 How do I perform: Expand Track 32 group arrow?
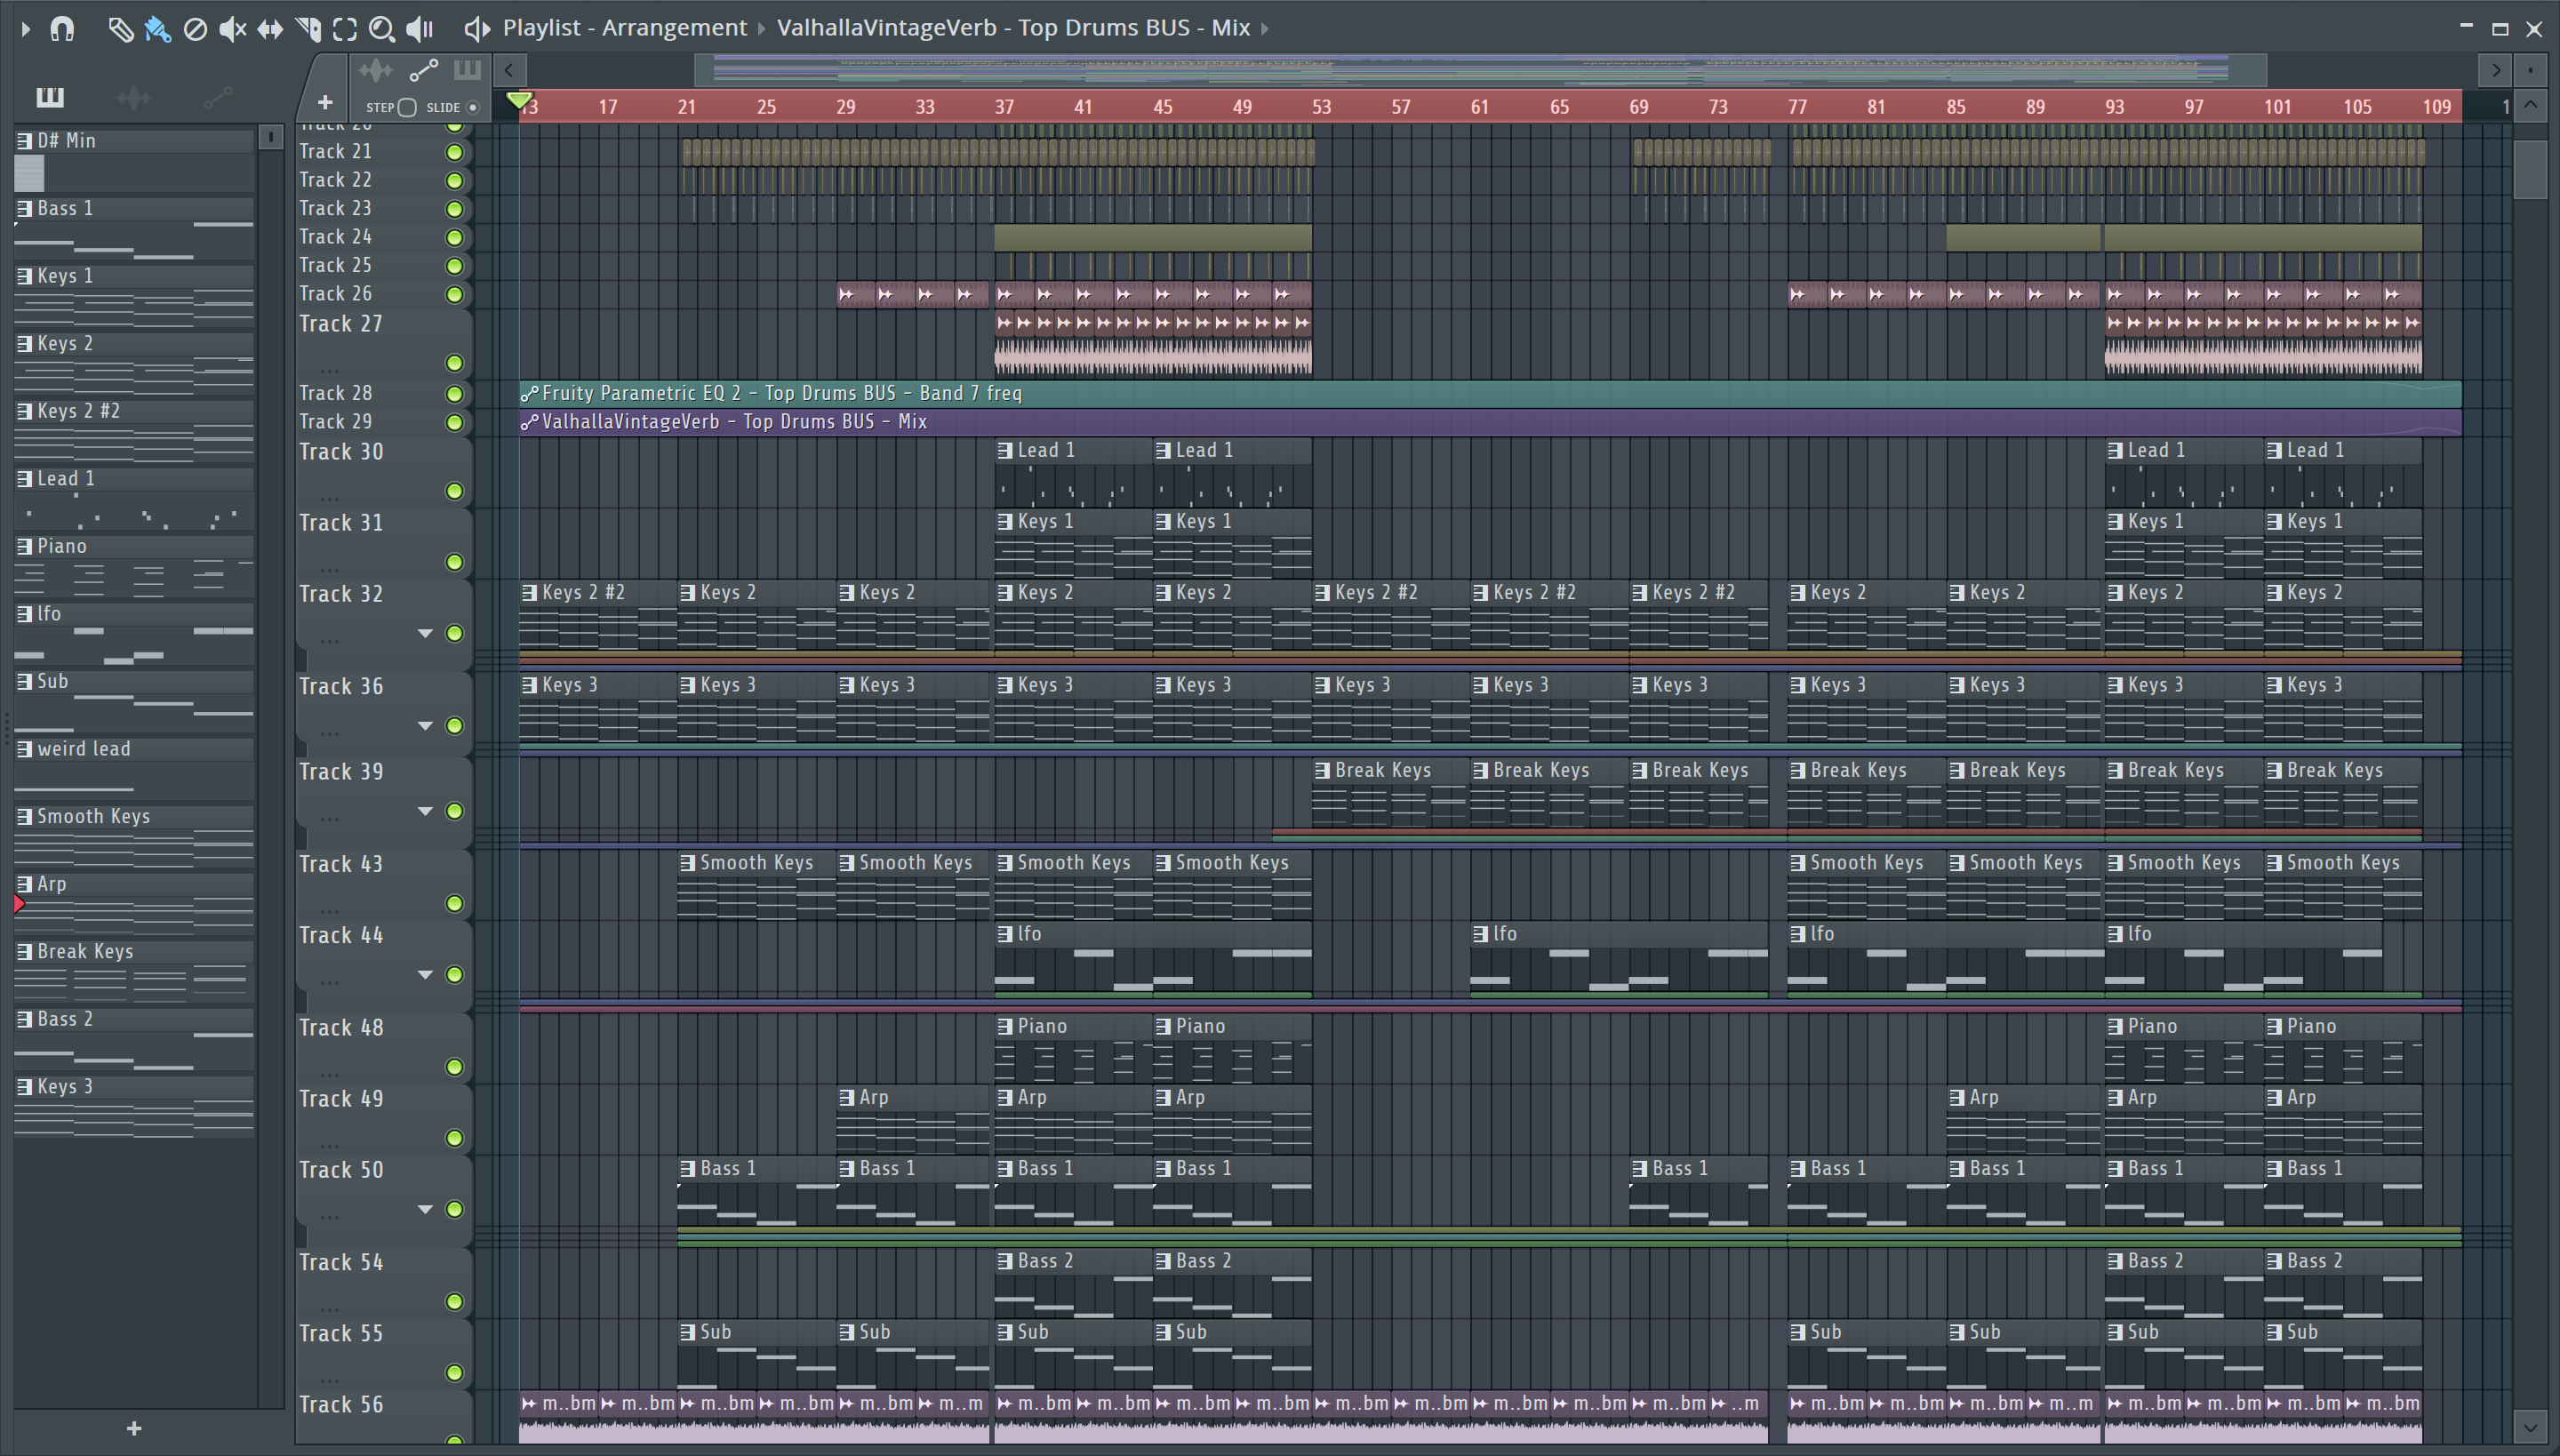click(x=425, y=633)
